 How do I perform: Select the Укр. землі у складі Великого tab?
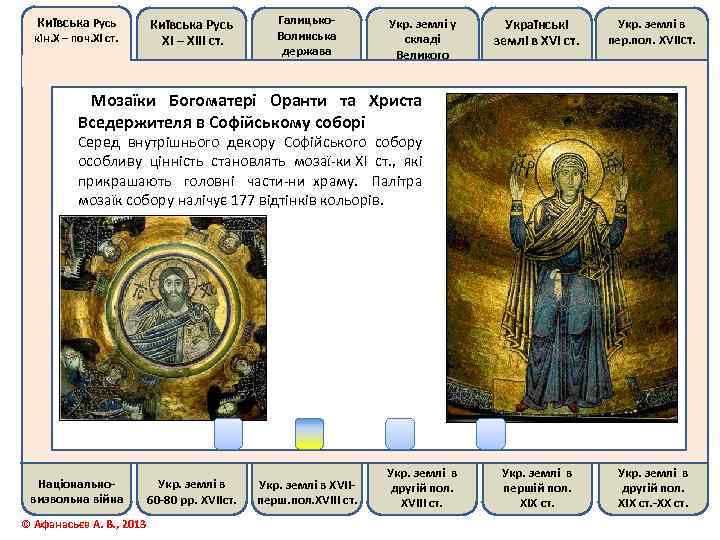422,33
